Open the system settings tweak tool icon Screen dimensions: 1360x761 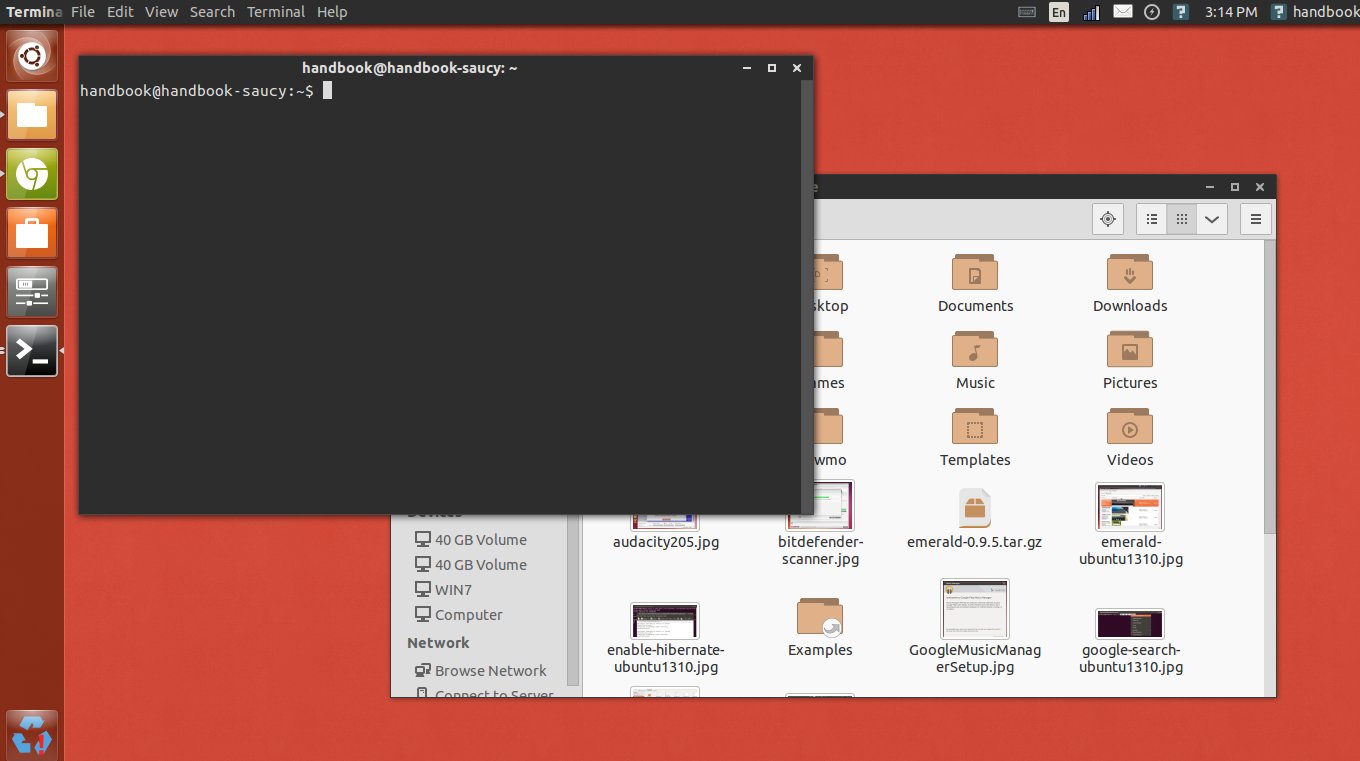point(32,292)
